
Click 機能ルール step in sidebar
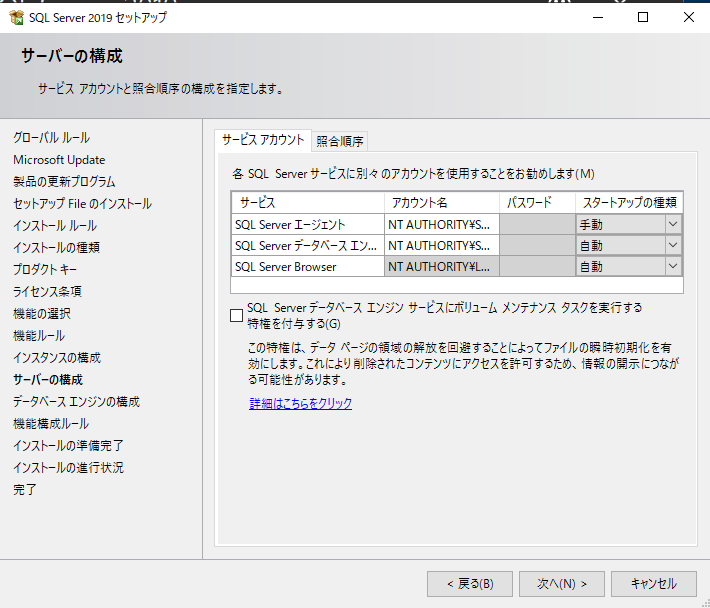pos(38,335)
